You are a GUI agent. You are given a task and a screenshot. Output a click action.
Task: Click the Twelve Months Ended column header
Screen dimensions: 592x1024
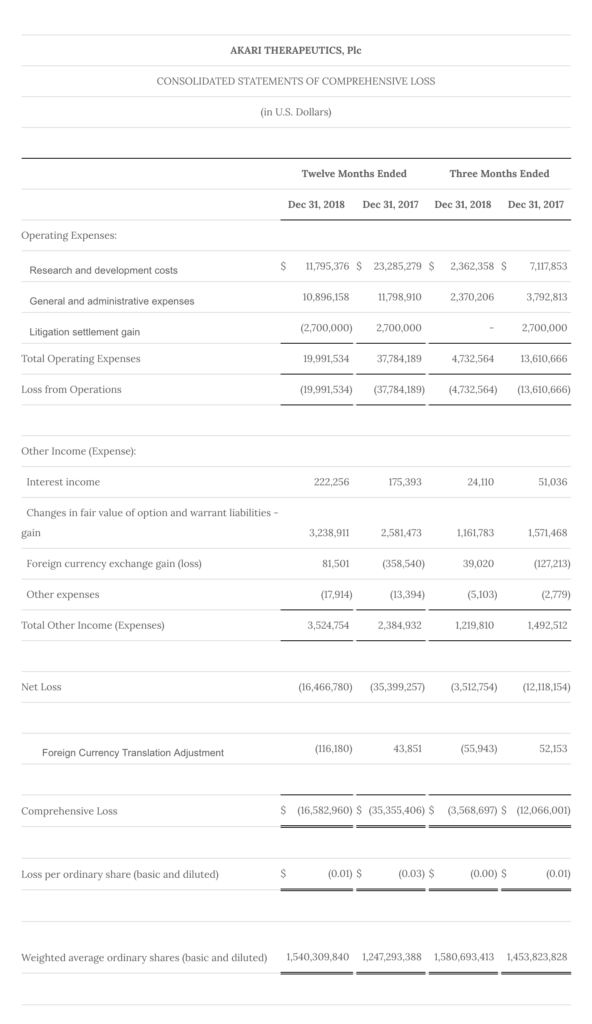coord(354,173)
